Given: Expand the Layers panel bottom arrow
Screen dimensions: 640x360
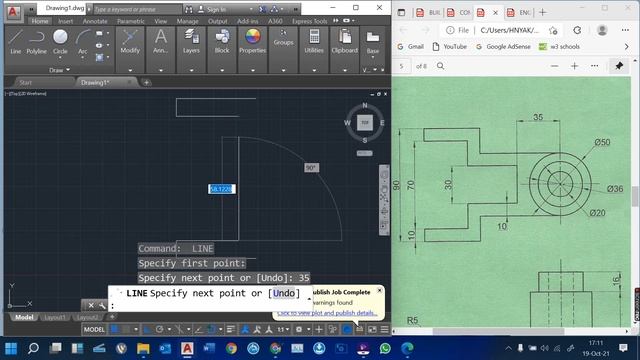Looking at the screenshot, I should (x=191, y=70).
